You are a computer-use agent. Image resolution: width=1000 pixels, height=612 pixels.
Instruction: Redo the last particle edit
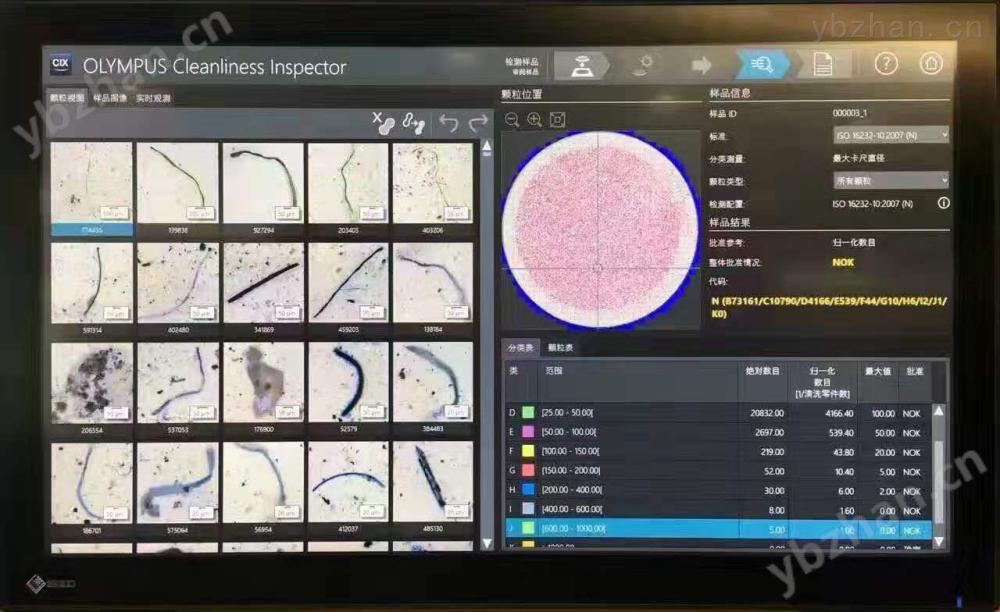pos(478,122)
